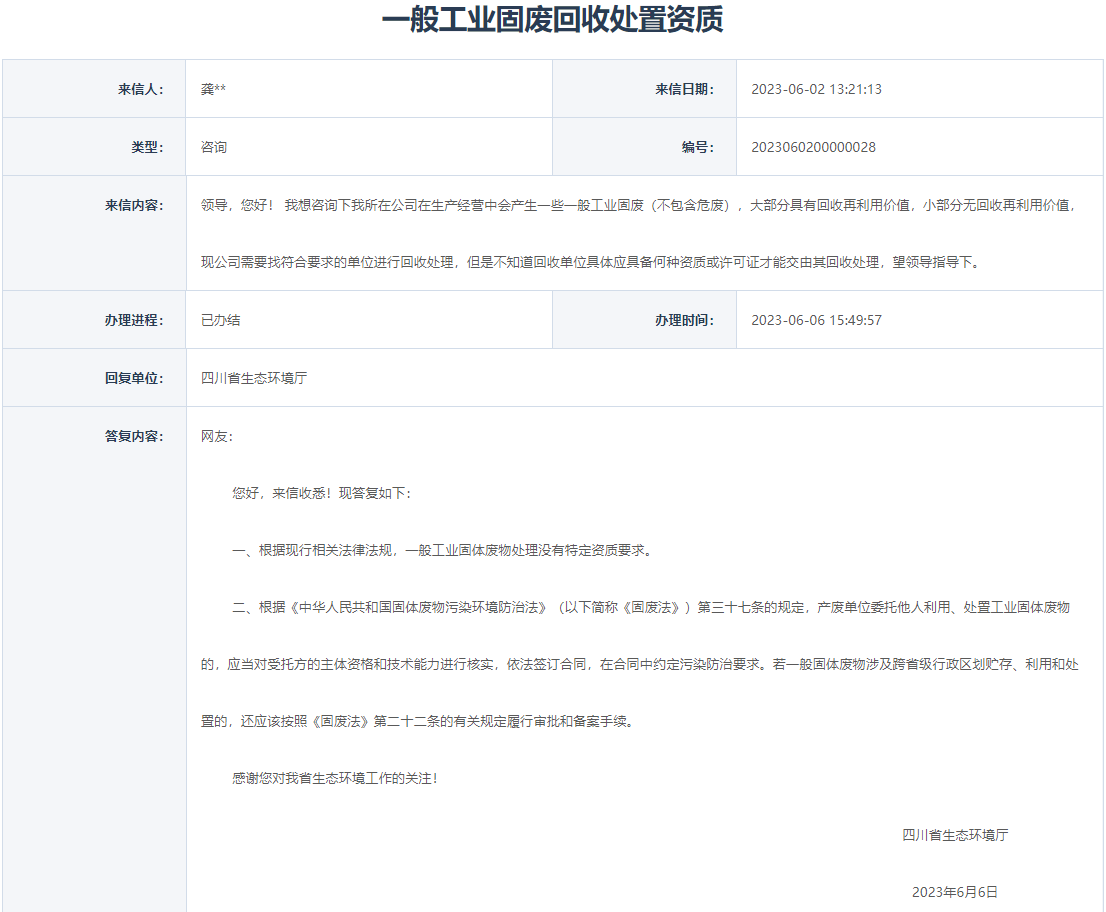The width and height of the screenshot is (1106, 912).
Task: Select the 回复单位 label cell
Action: [134, 378]
